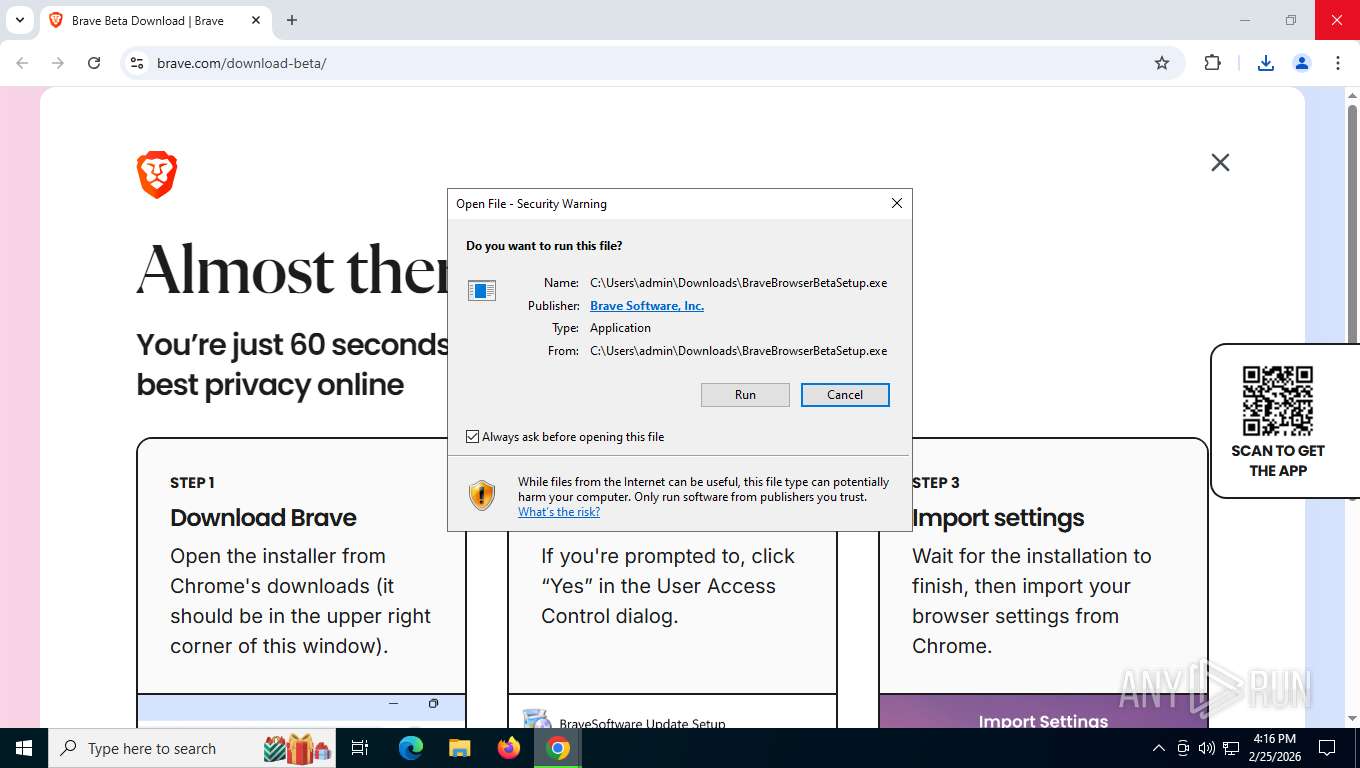Open the network tray icon
Viewport: 1360px width, 768px height.
1230,748
